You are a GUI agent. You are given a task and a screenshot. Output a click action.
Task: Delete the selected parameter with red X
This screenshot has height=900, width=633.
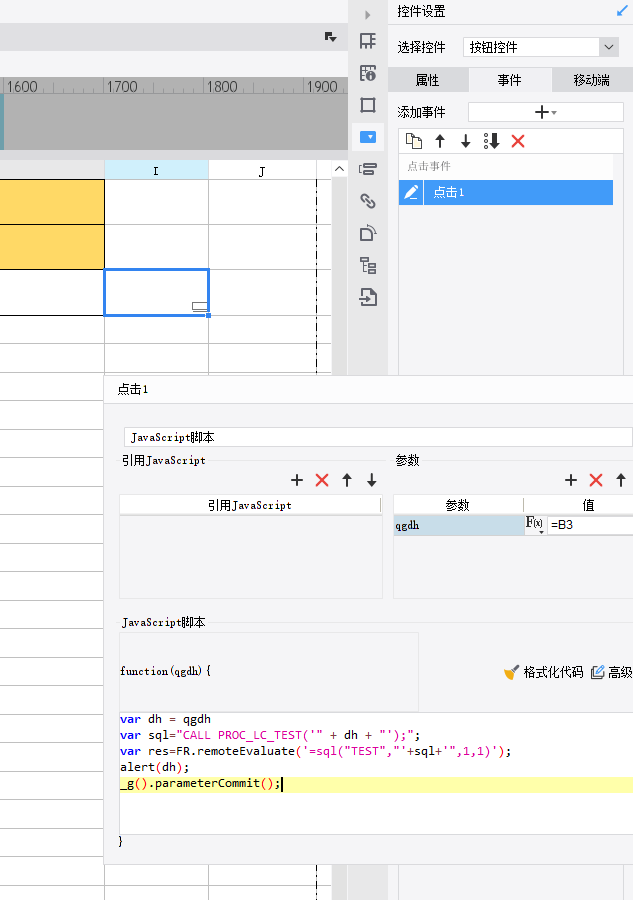tap(596, 480)
